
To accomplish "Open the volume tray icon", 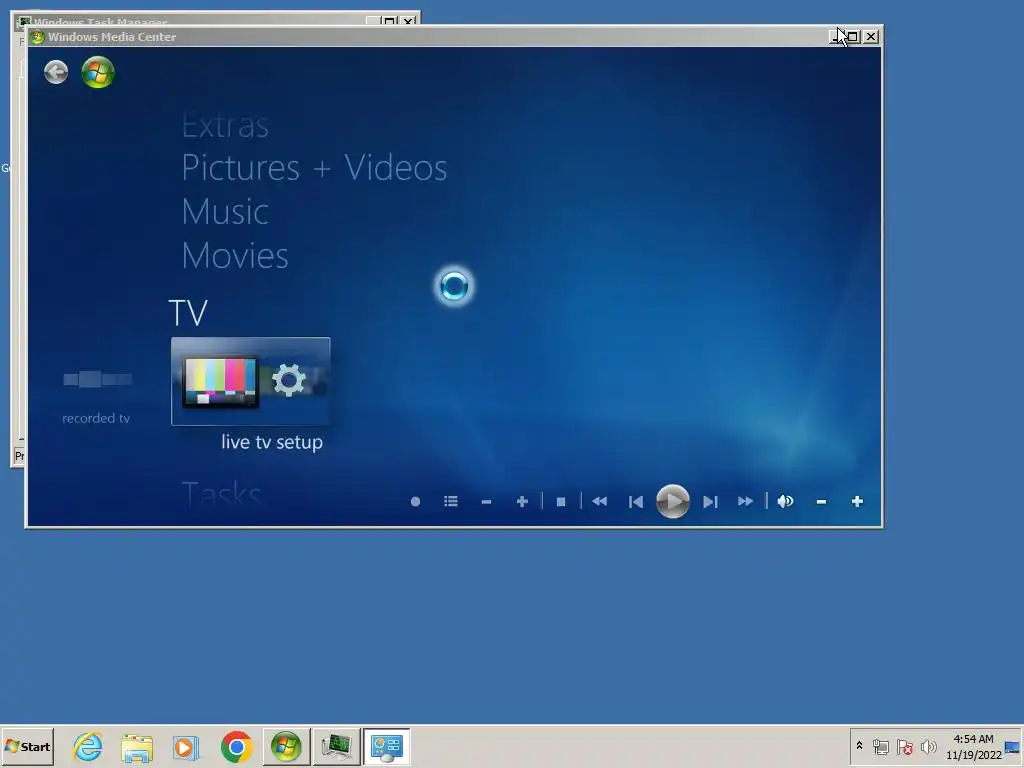I will tap(928, 746).
